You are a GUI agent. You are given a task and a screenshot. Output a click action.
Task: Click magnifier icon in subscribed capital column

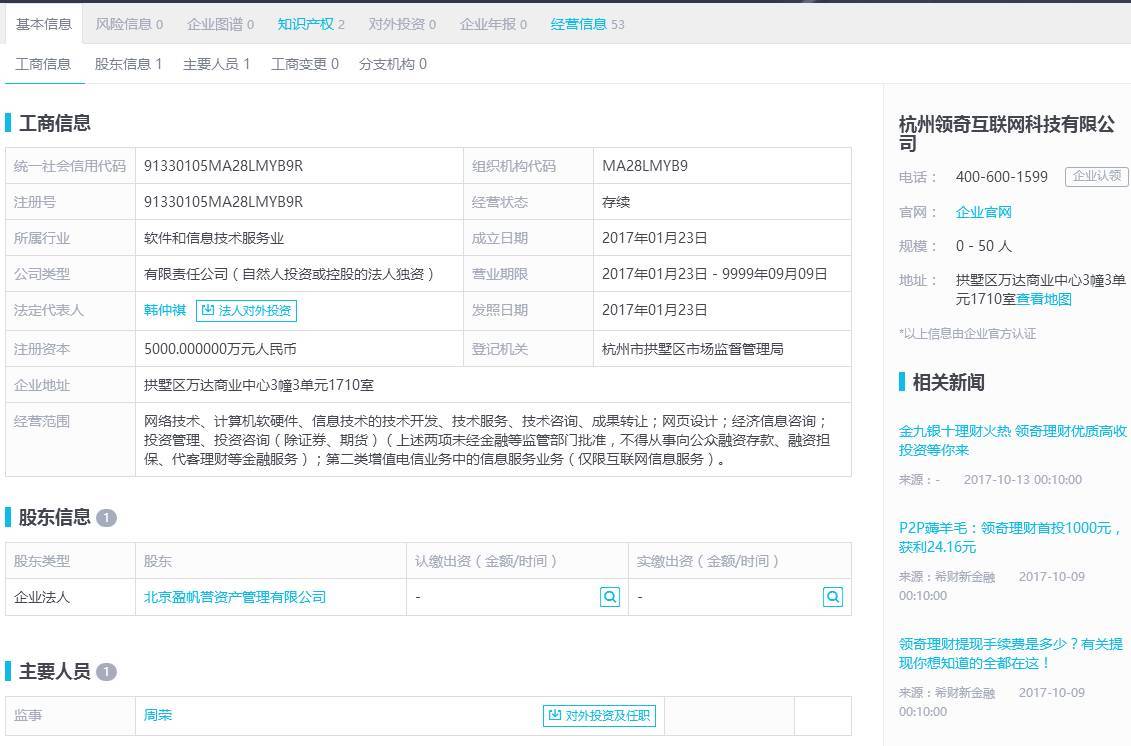[610, 597]
